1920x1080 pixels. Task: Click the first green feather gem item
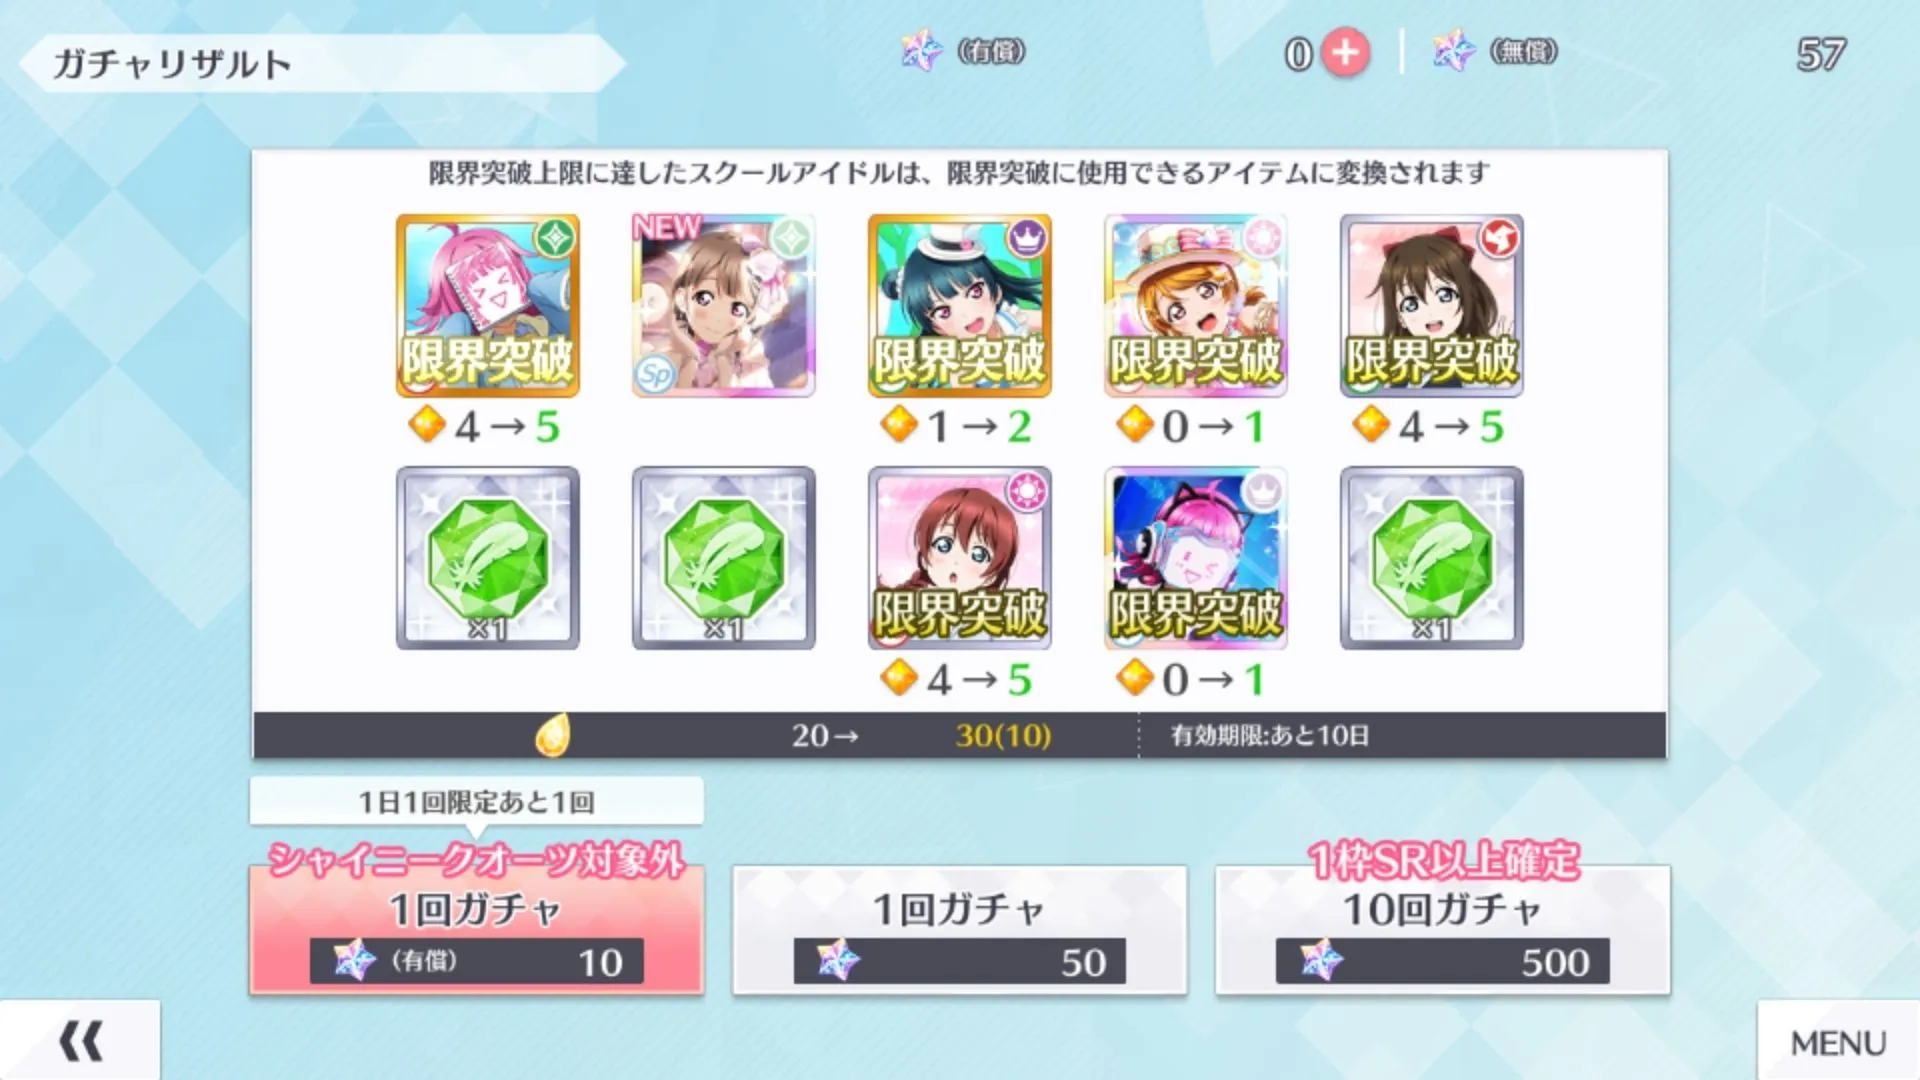[488, 558]
